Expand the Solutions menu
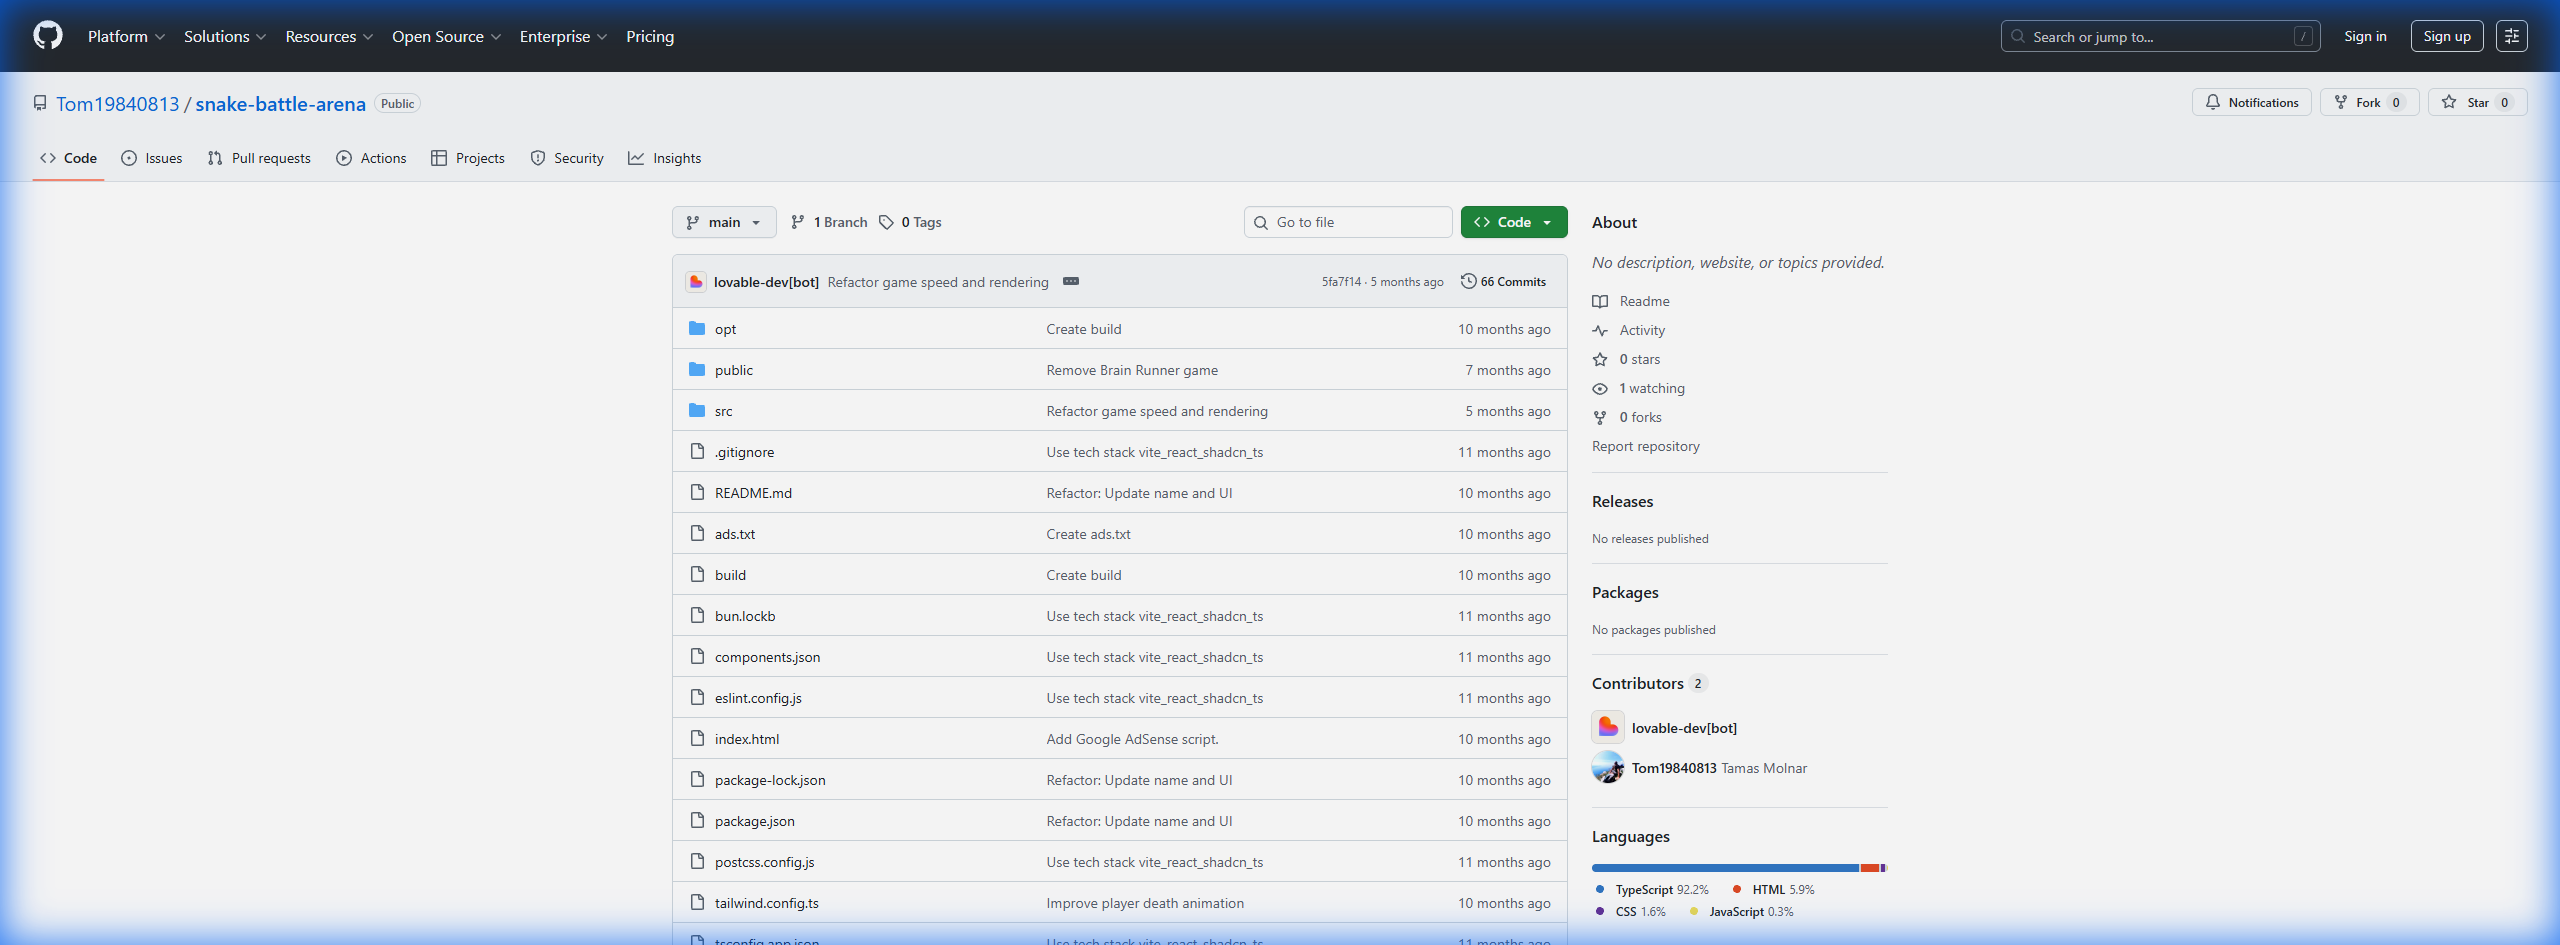The height and width of the screenshot is (945, 2560). (x=225, y=36)
